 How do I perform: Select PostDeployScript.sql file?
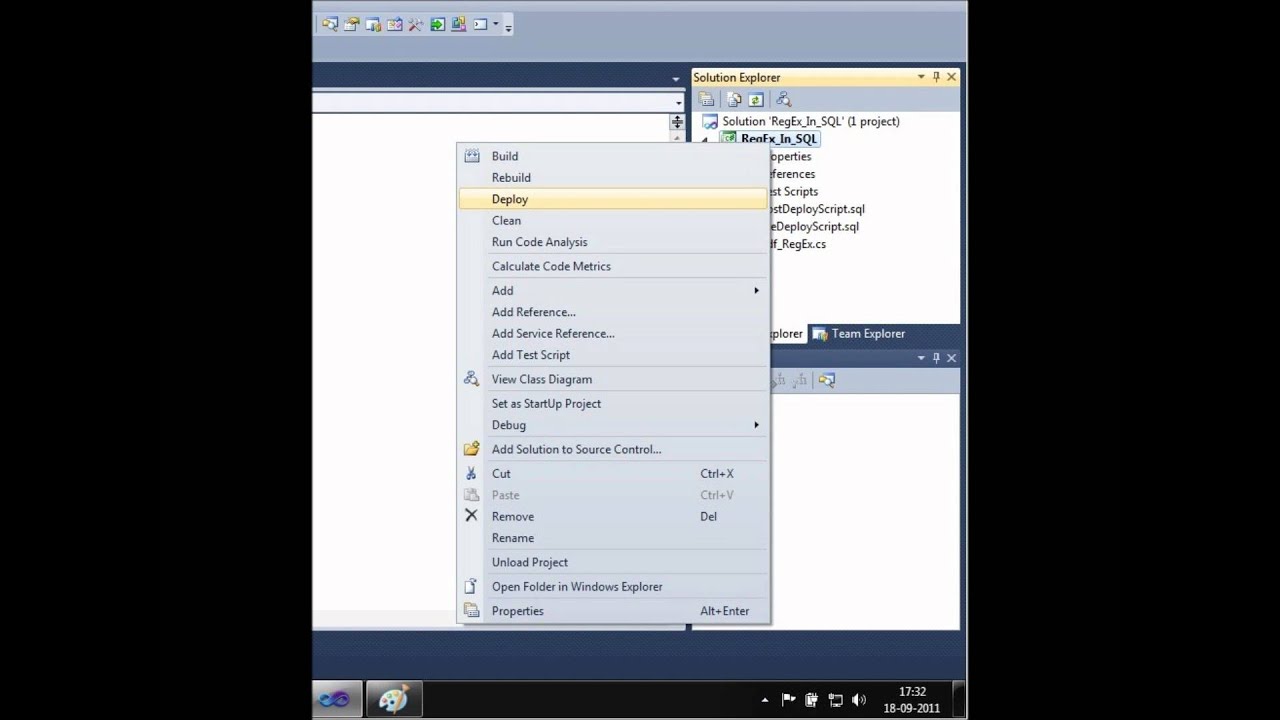click(x=817, y=209)
